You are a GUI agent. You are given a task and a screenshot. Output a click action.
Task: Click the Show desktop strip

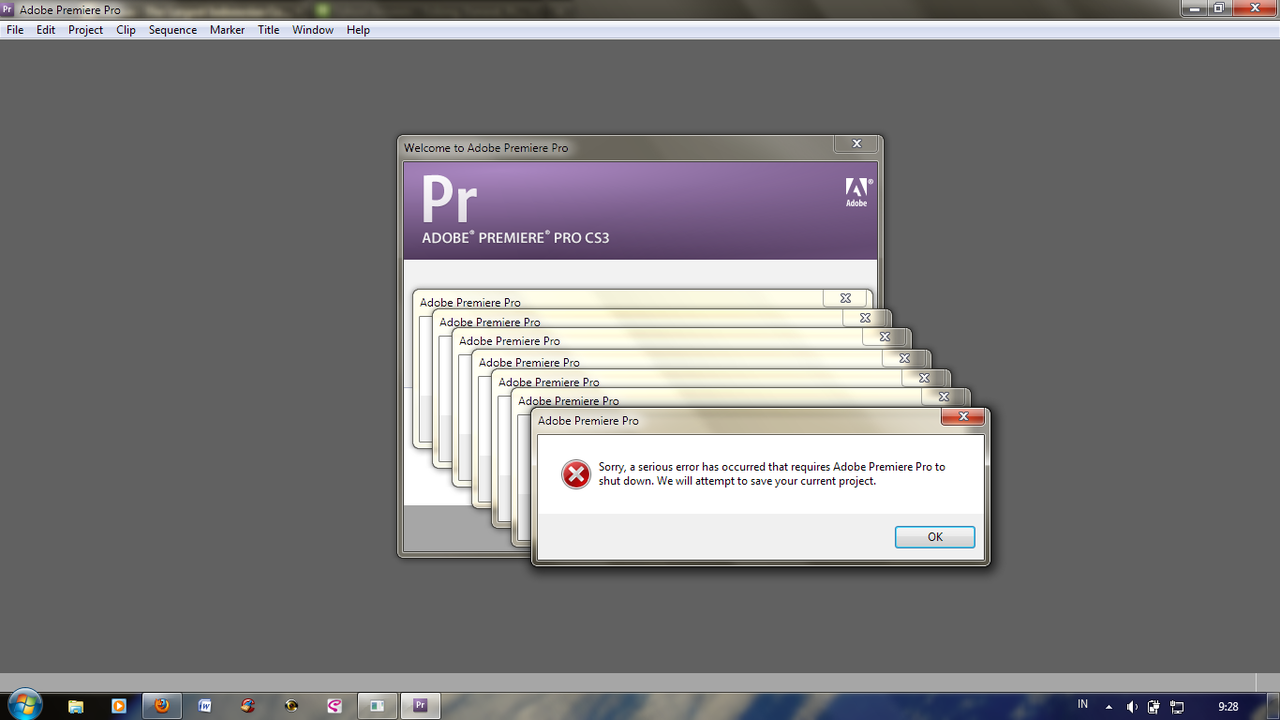(1272, 706)
